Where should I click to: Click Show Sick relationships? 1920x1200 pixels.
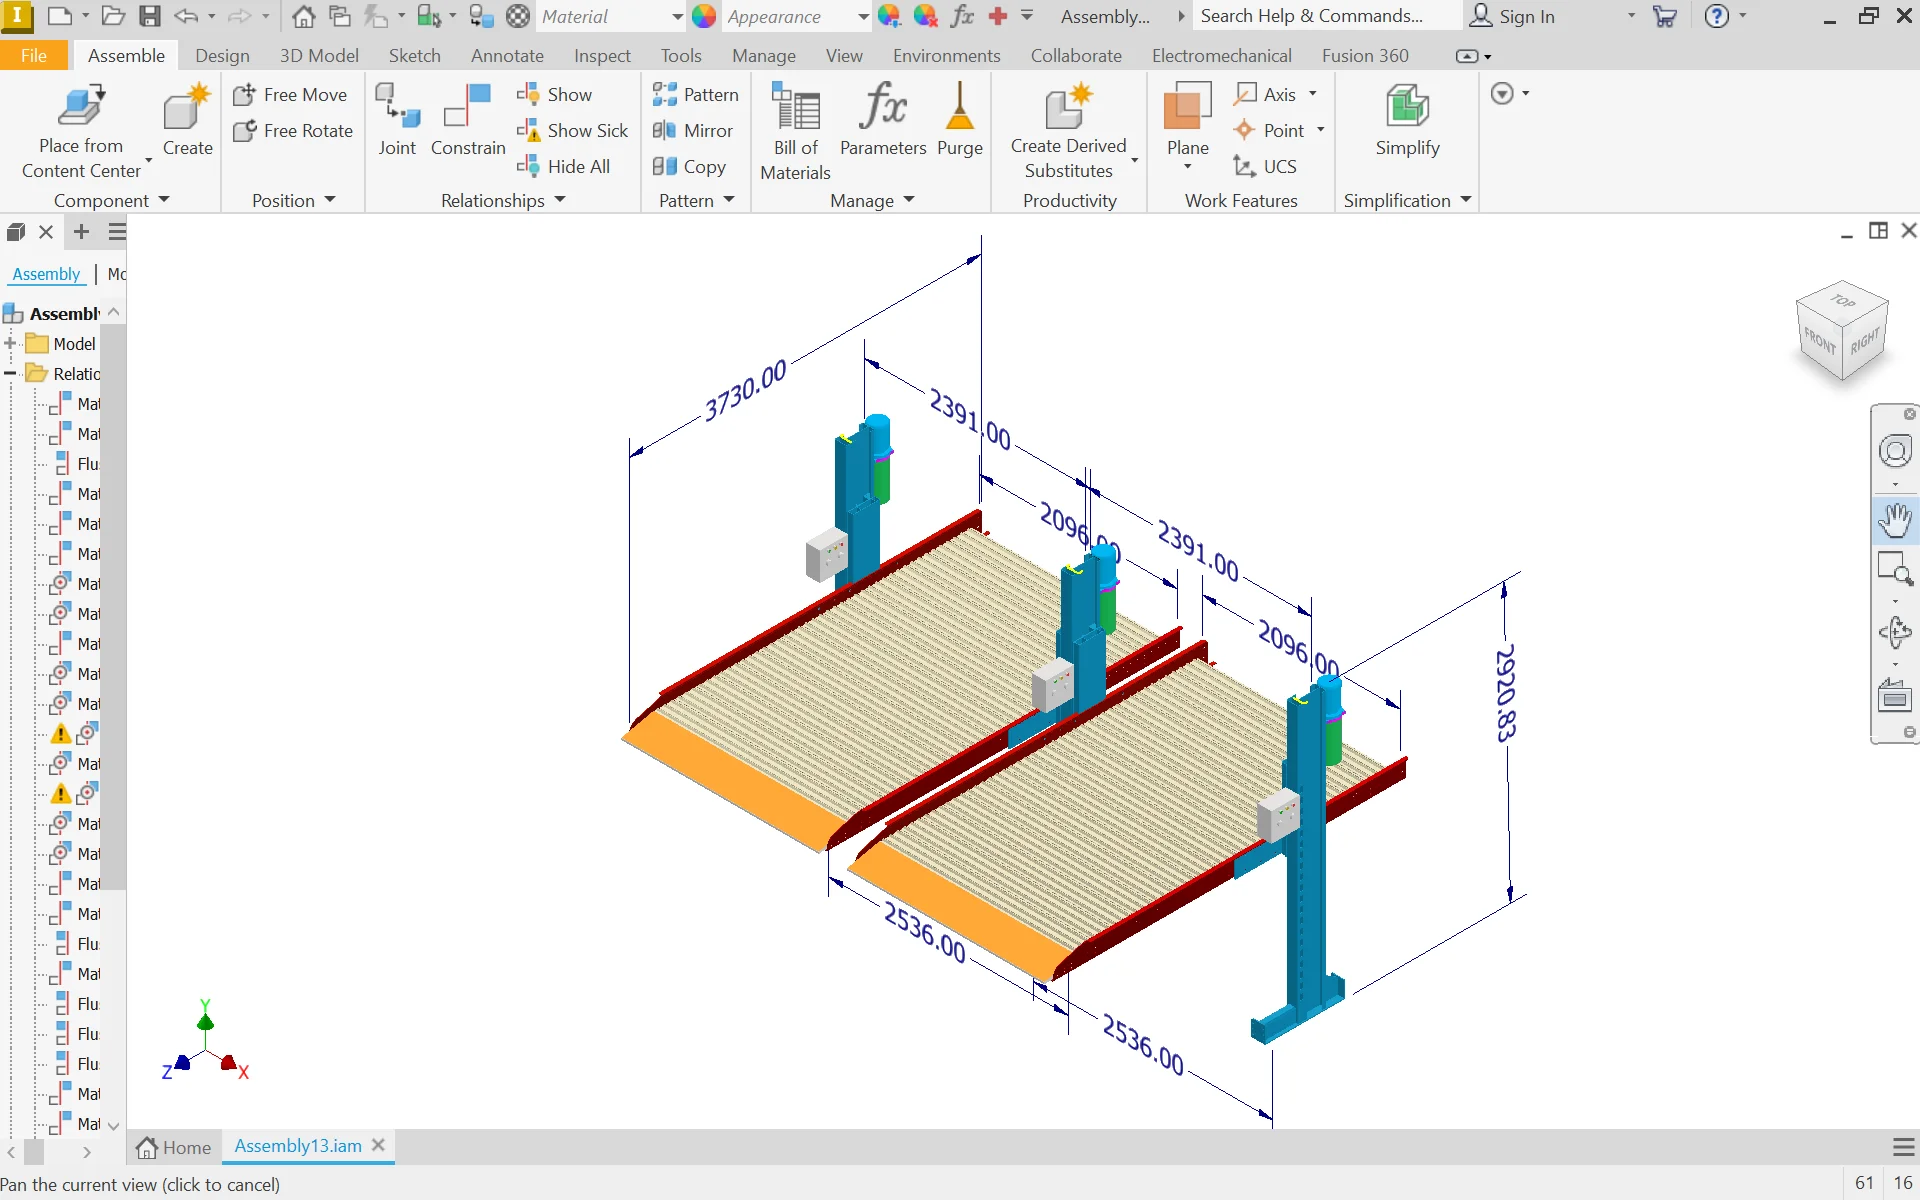tap(572, 130)
